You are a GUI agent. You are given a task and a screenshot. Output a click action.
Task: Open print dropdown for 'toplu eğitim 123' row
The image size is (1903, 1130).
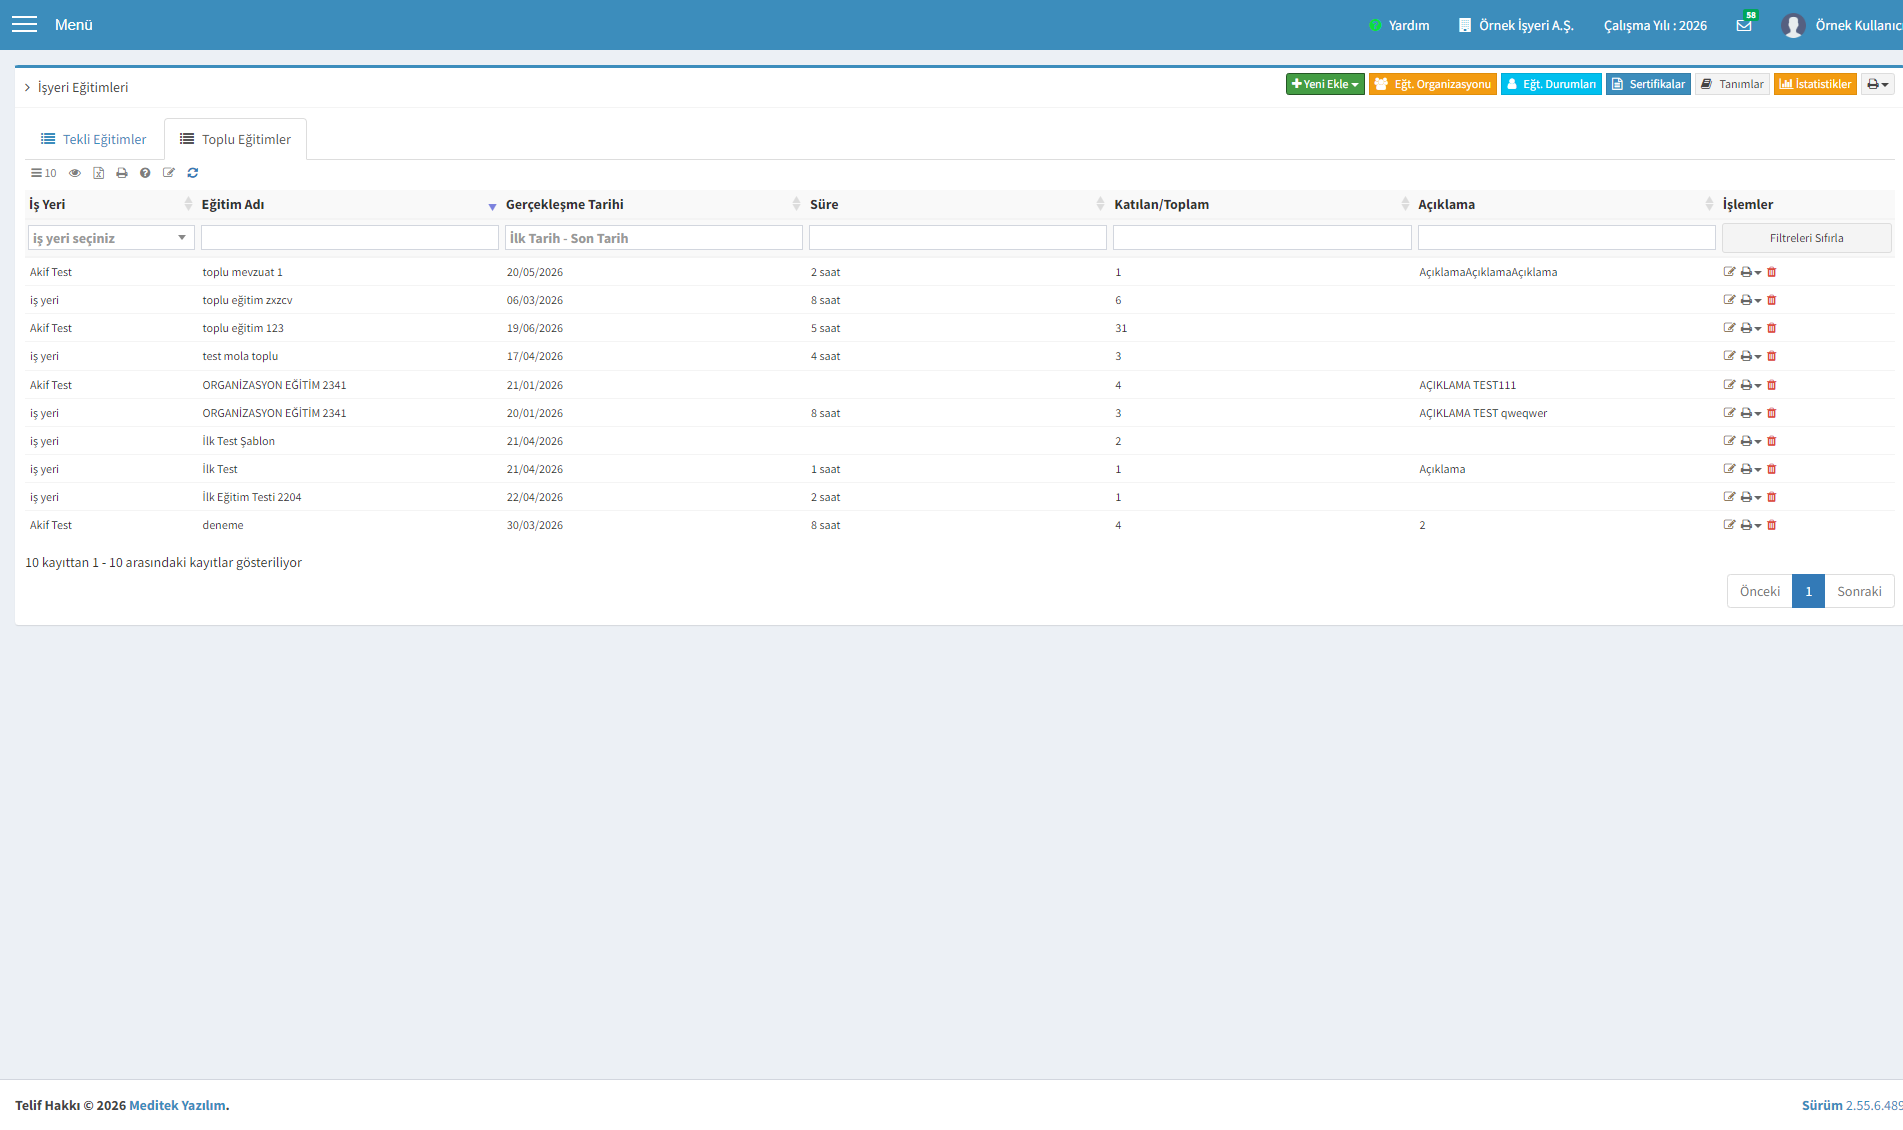1751,328
